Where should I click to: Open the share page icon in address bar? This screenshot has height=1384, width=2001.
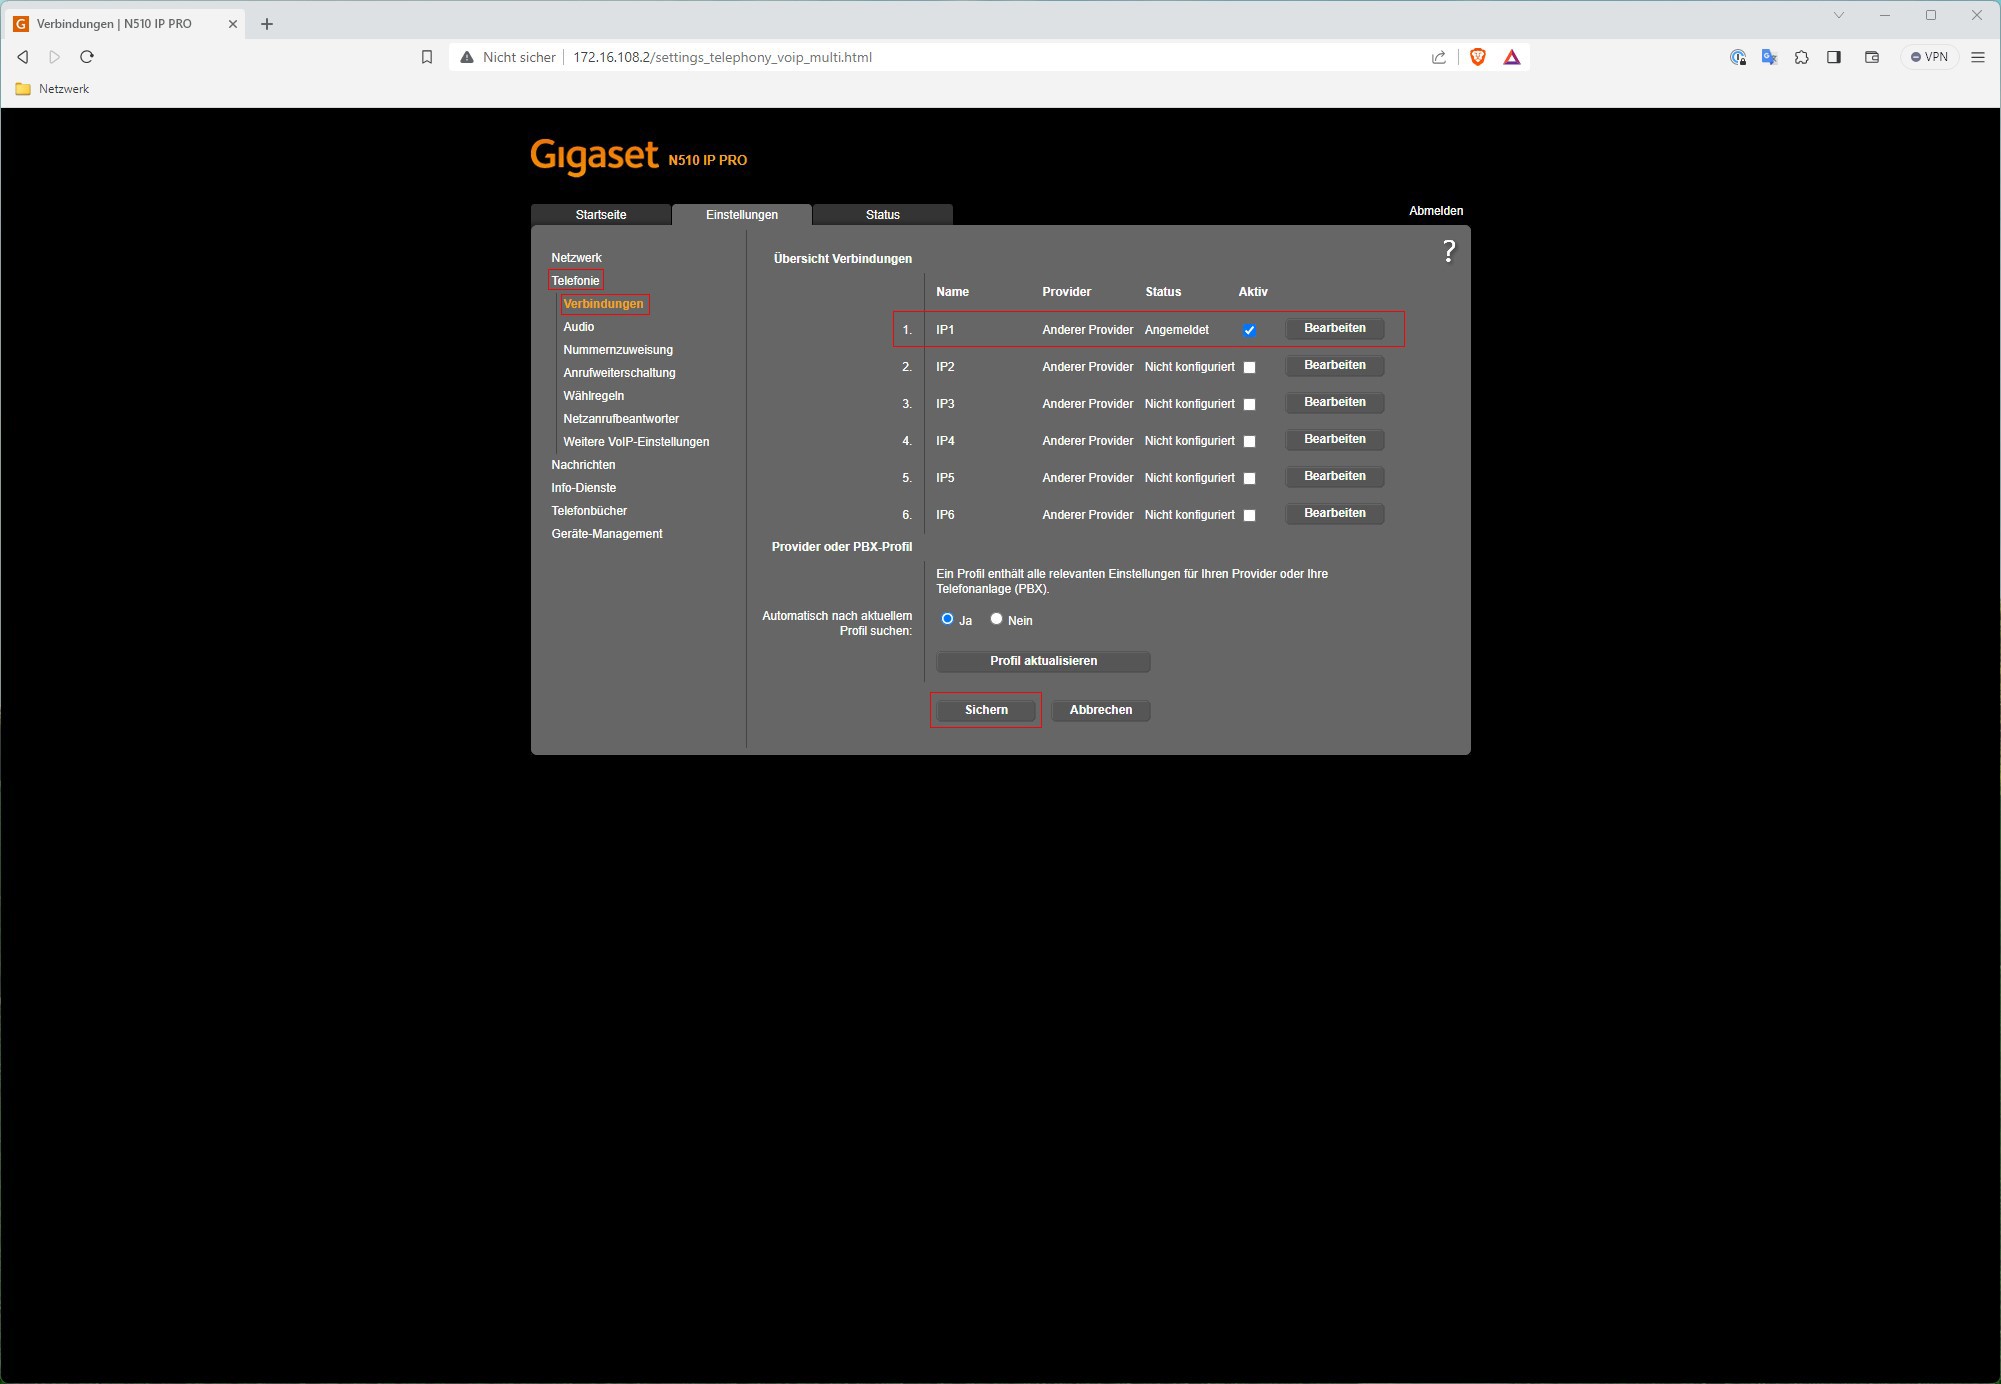pos(1439,57)
